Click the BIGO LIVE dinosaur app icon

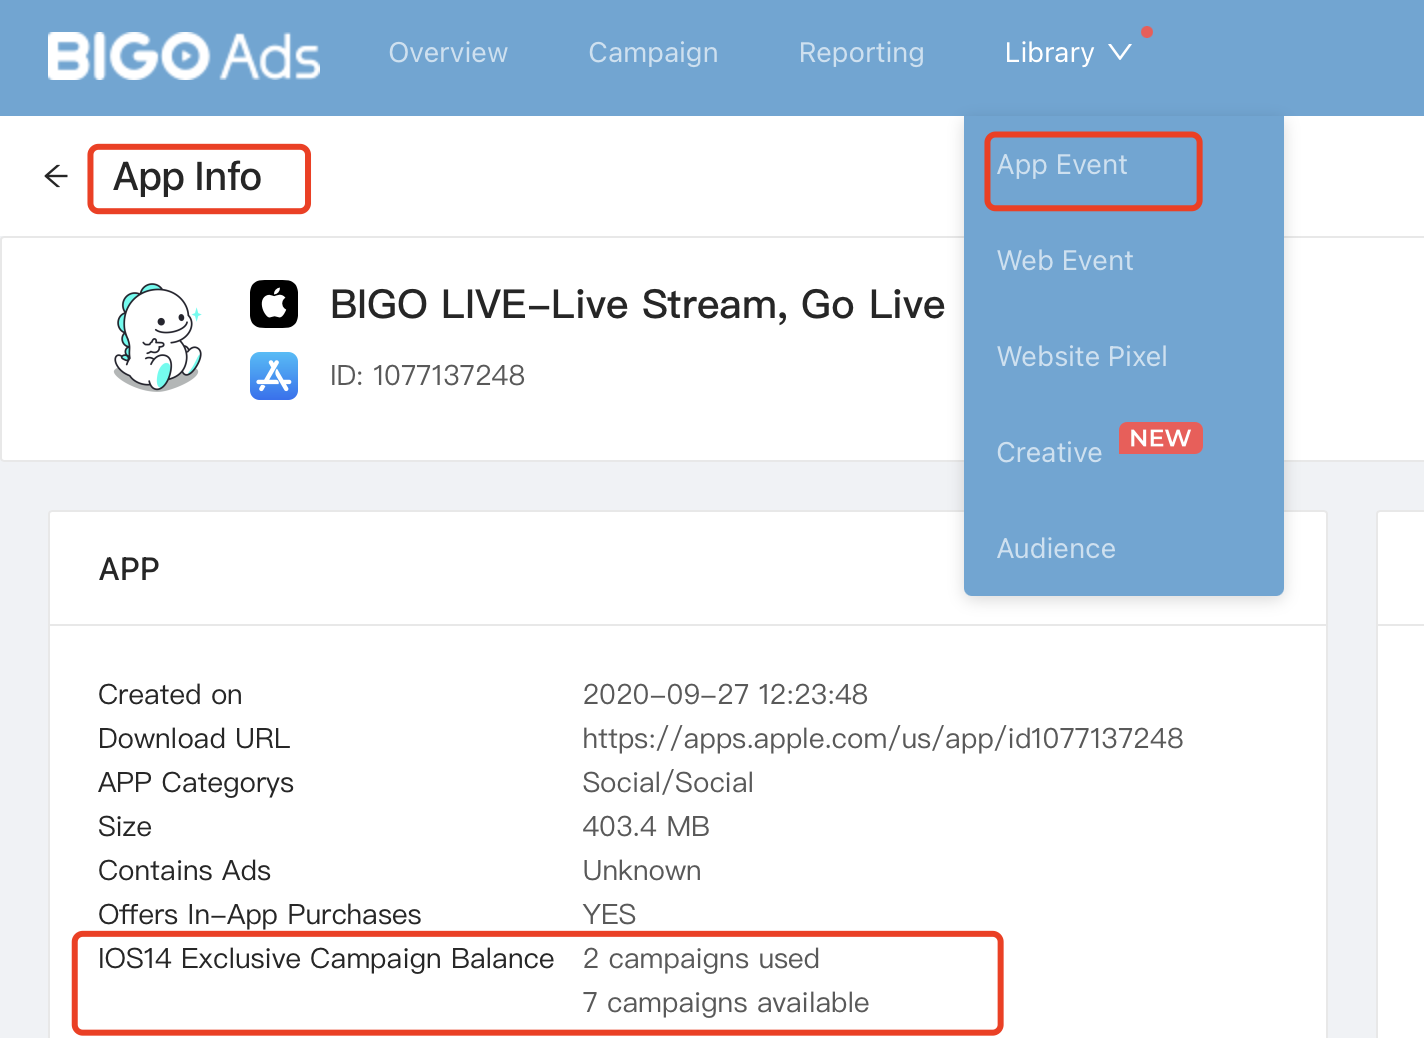158,337
